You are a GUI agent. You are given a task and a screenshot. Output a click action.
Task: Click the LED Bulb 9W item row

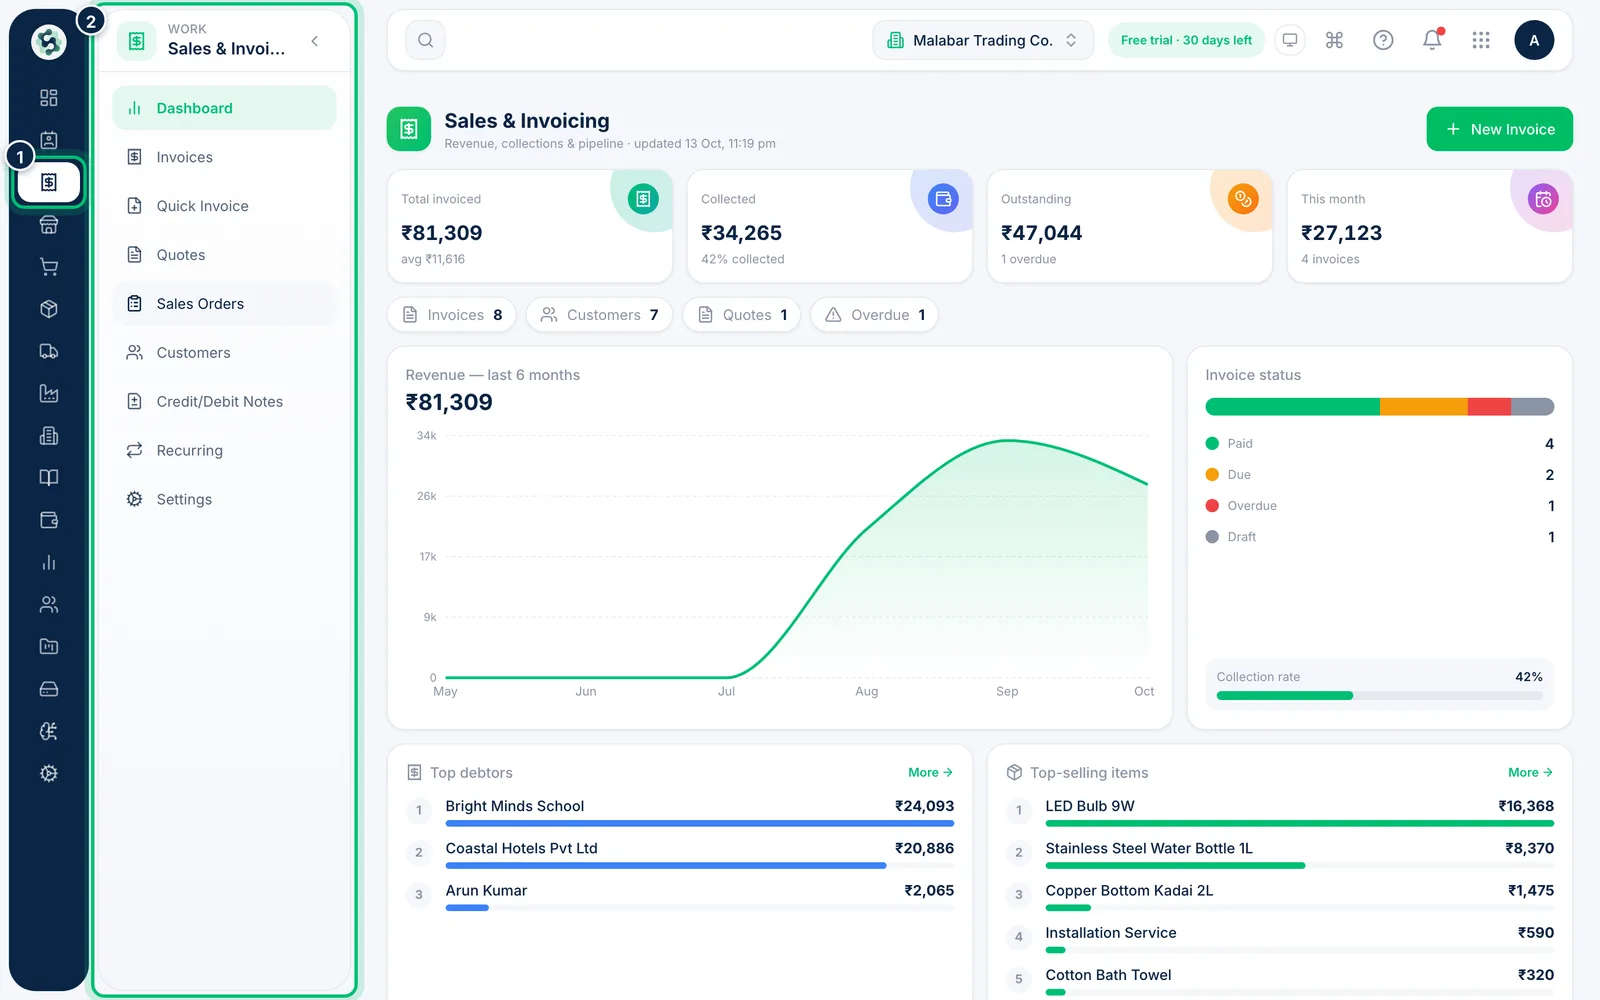1280,811
